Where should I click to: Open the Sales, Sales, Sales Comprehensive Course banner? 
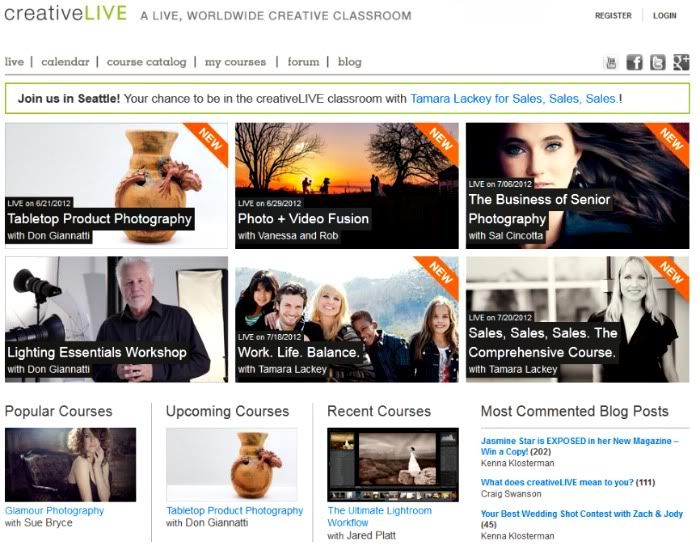coord(578,319)
